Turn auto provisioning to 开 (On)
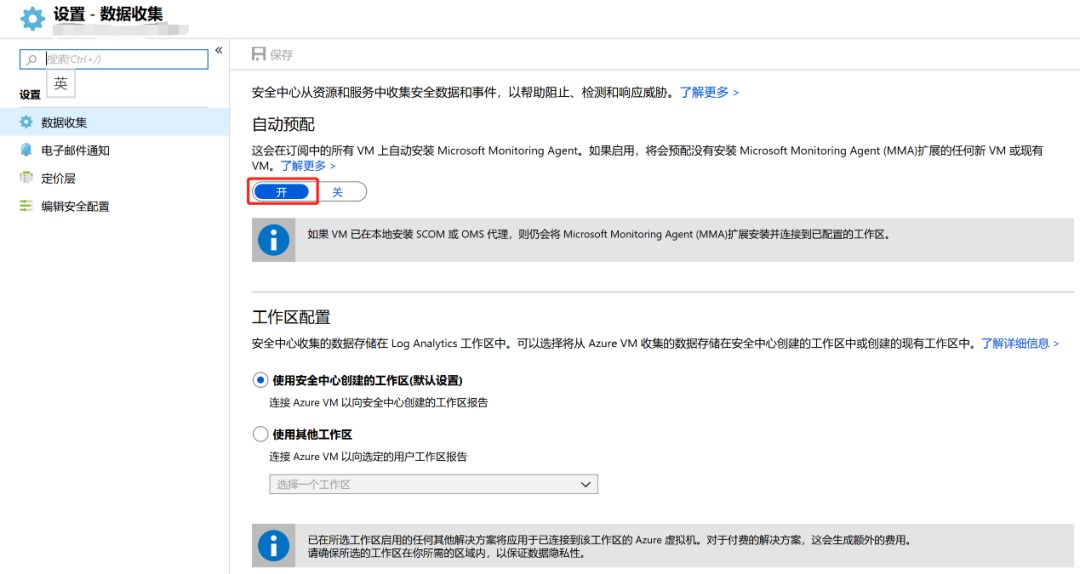Screen dimensions: 1080x574 click(282, 192)
